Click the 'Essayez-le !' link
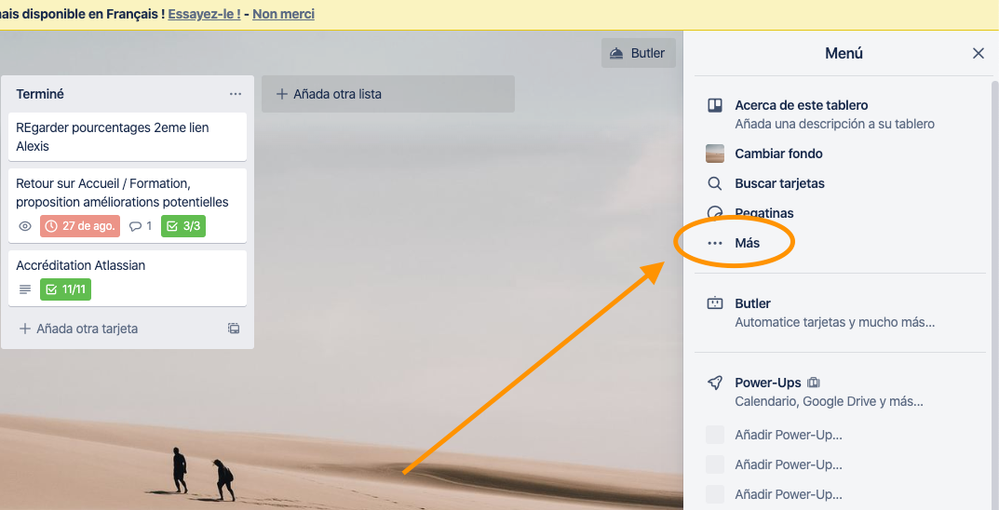This screenshot has width=999, height=510. coord(205,13)
